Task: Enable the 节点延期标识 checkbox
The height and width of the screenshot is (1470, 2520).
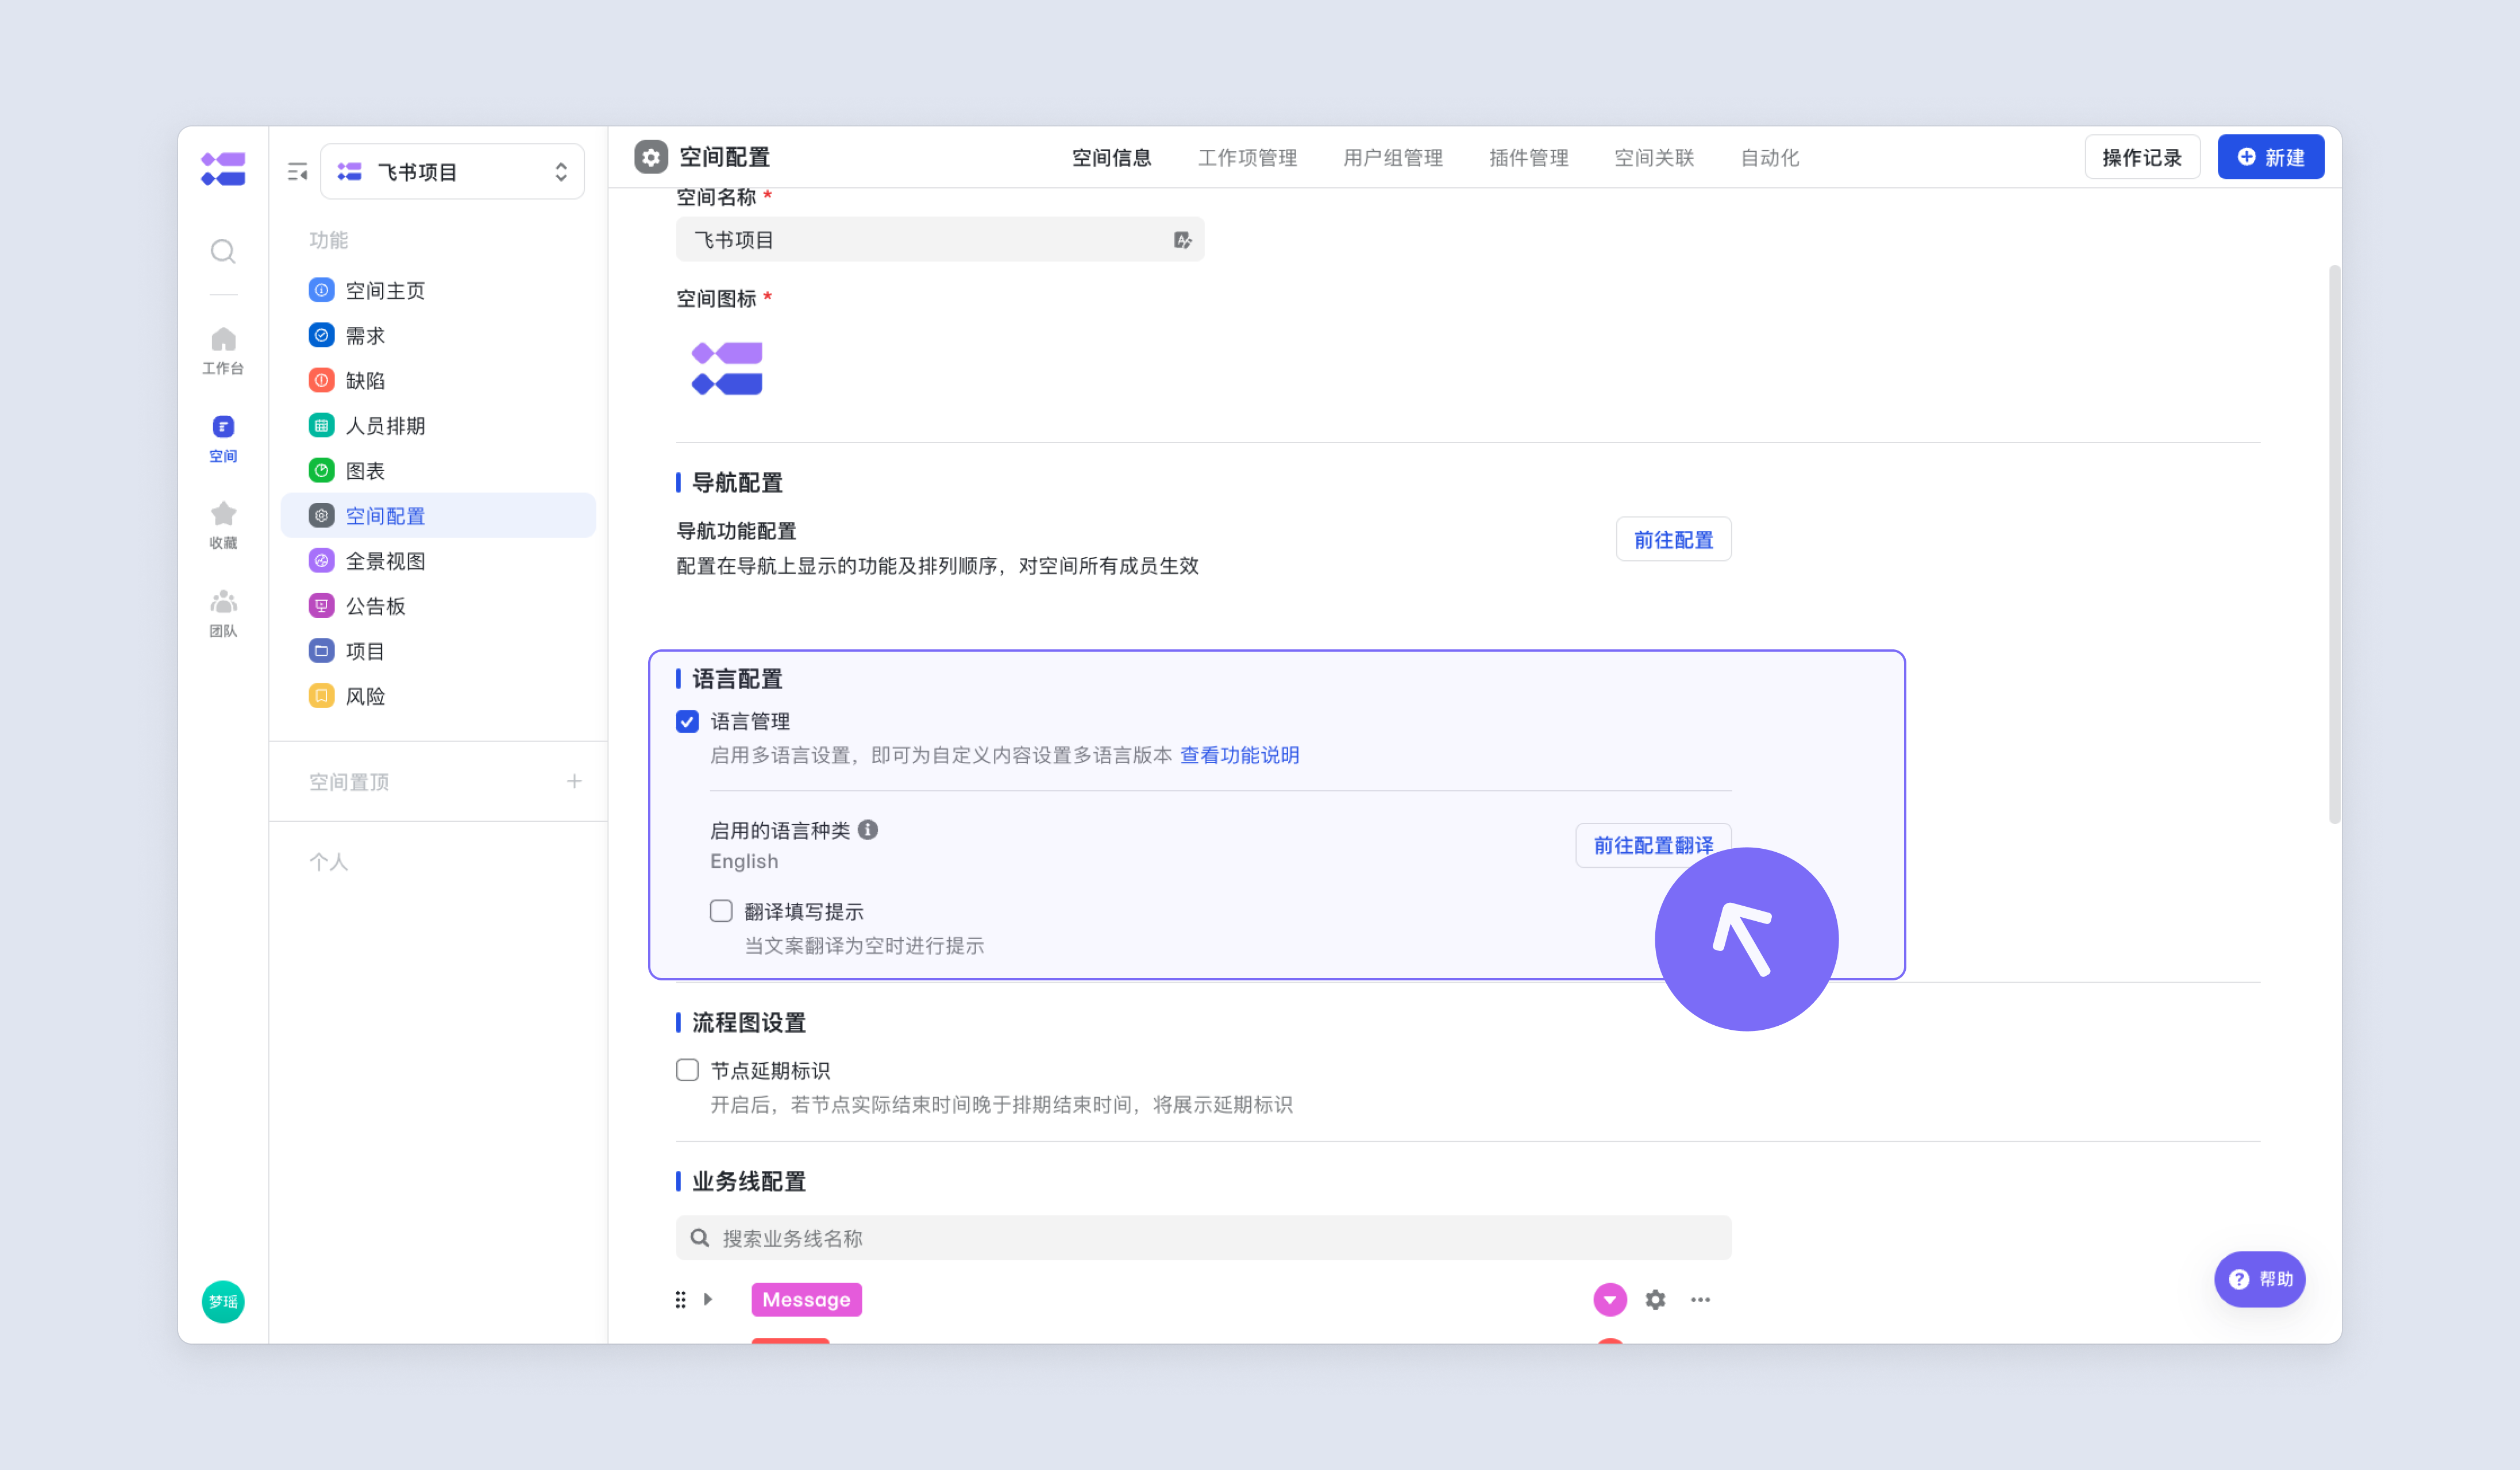Action: [687, 1070]
